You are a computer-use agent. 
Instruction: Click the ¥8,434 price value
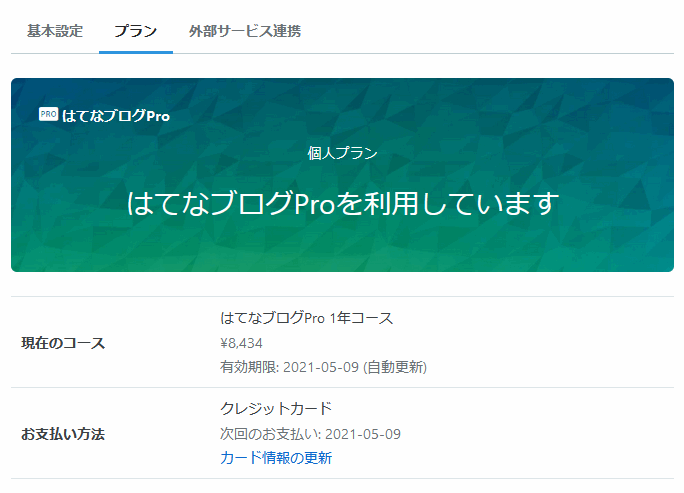[x=241, y=343]
